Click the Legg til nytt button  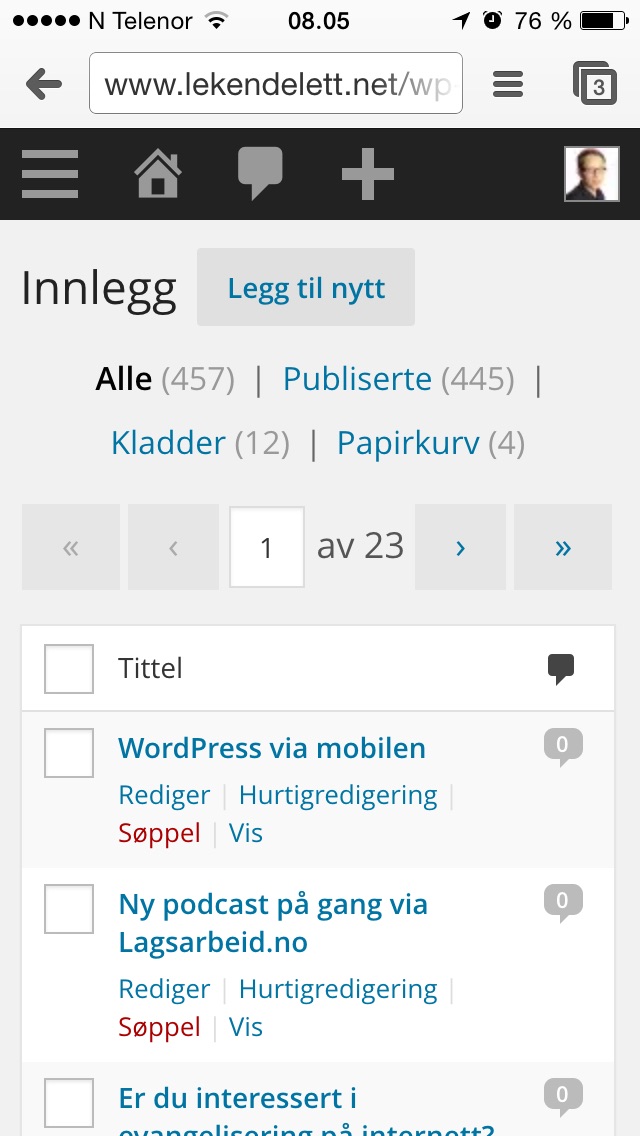pos(306,288)
